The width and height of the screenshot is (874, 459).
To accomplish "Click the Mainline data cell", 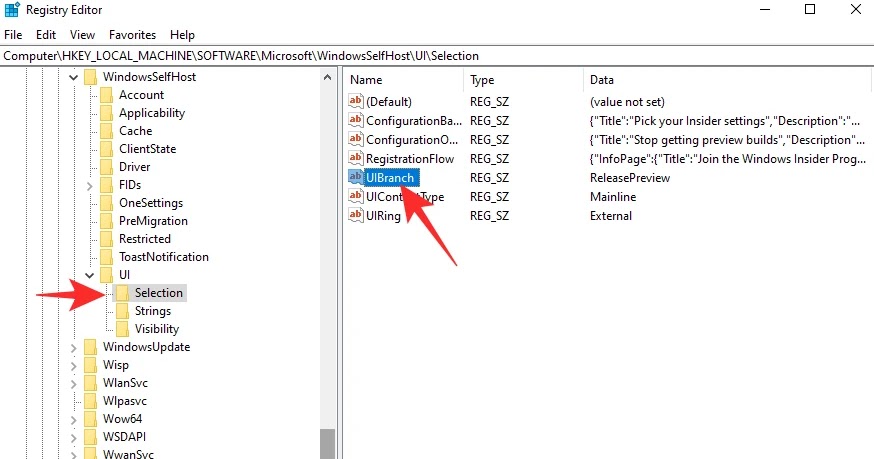I will (613, 197).
